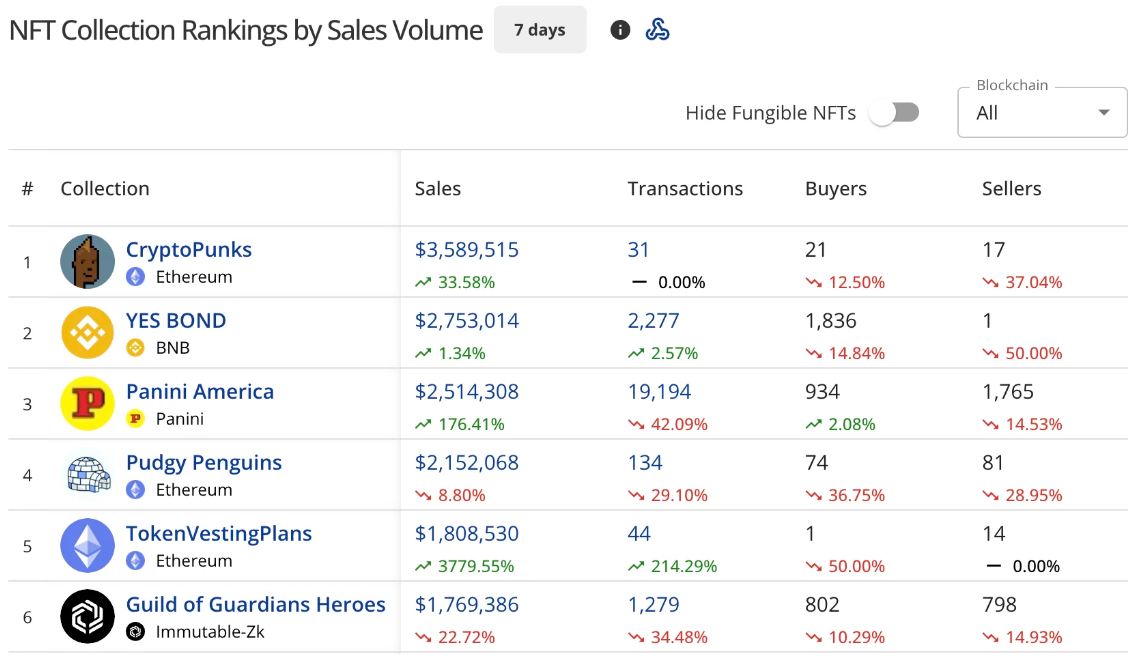The image size is (1145, 658).
Task: Click the Sellers column header
Action: [1011, 189]
